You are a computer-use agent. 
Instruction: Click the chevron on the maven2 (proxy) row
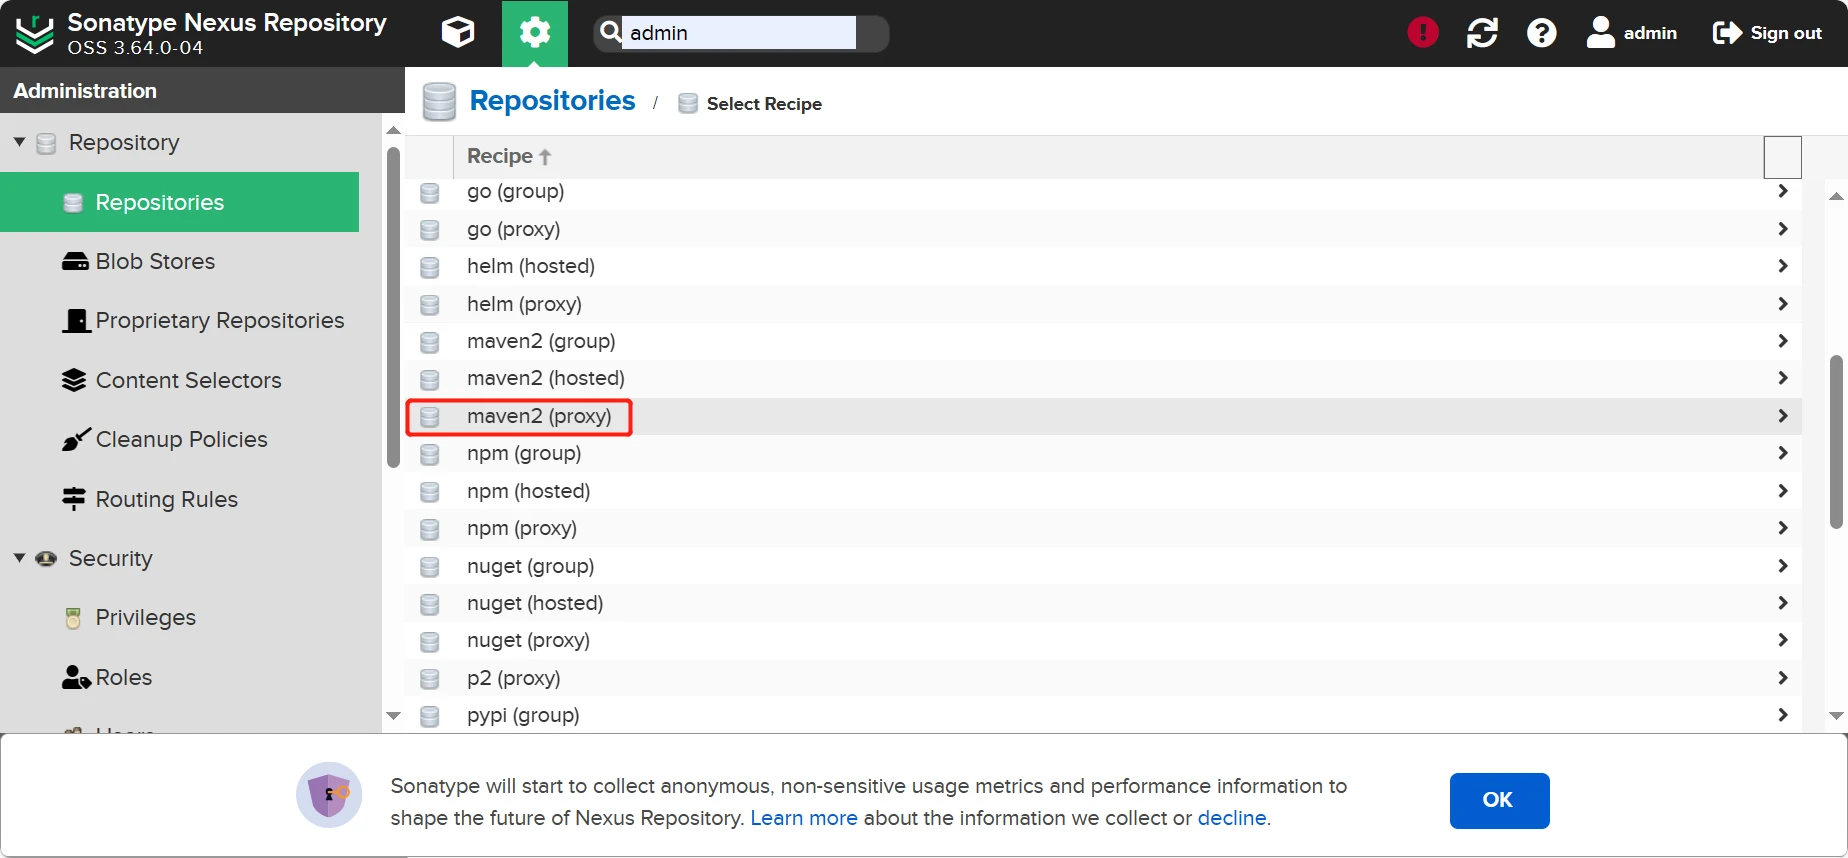[1782, 416]
